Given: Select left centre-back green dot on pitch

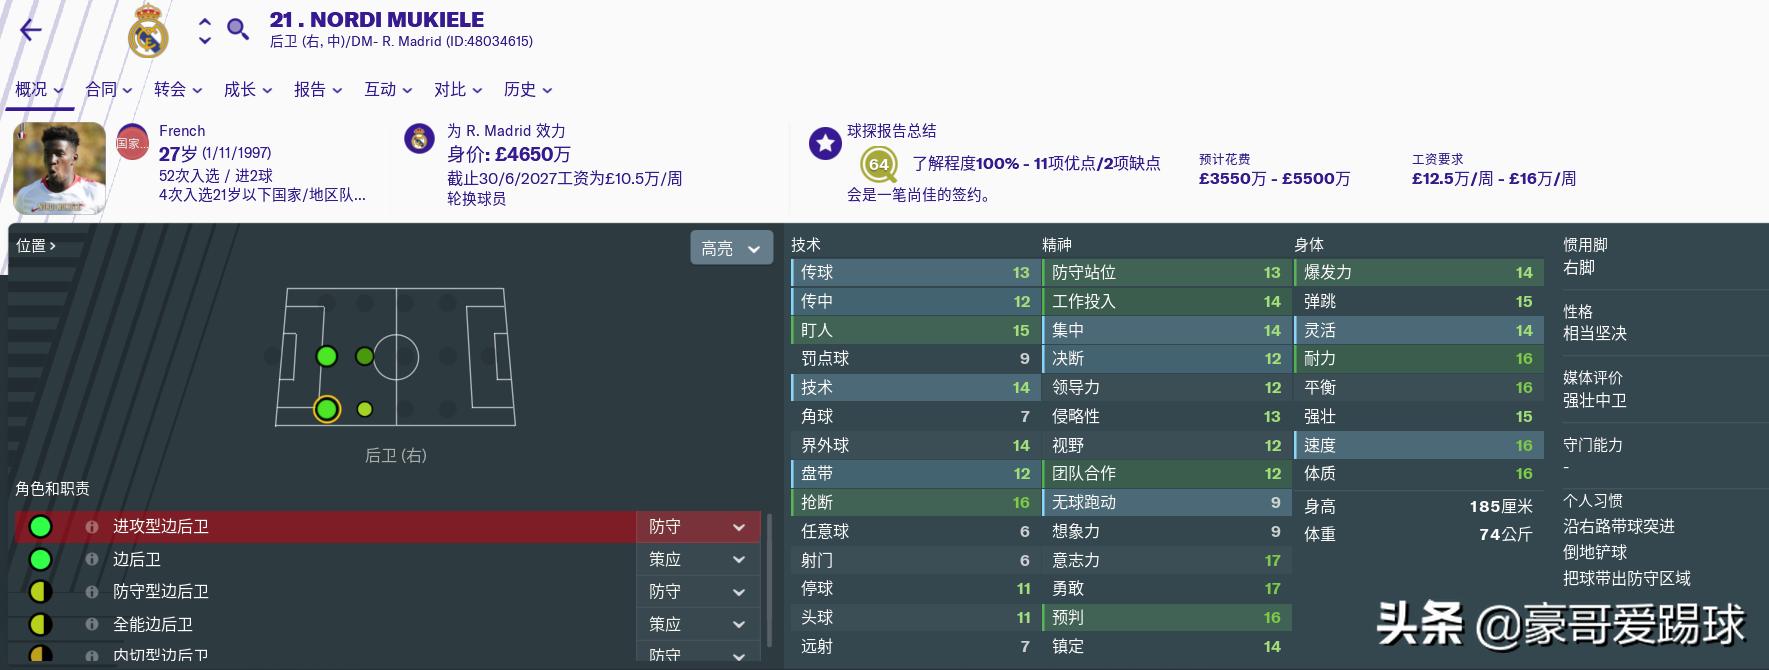Looking at the screenshot, I should pyautogui.click(x=327, y=356).
